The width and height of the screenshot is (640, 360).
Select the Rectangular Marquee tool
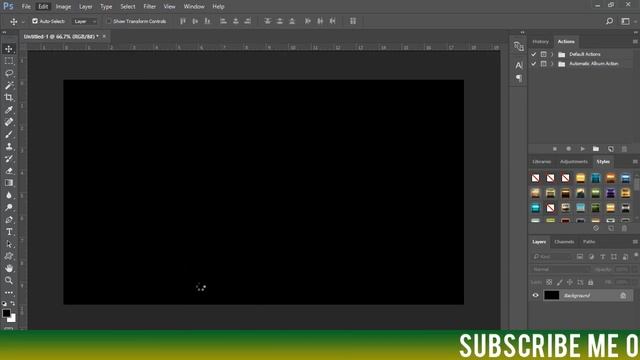tap(9, 61)
